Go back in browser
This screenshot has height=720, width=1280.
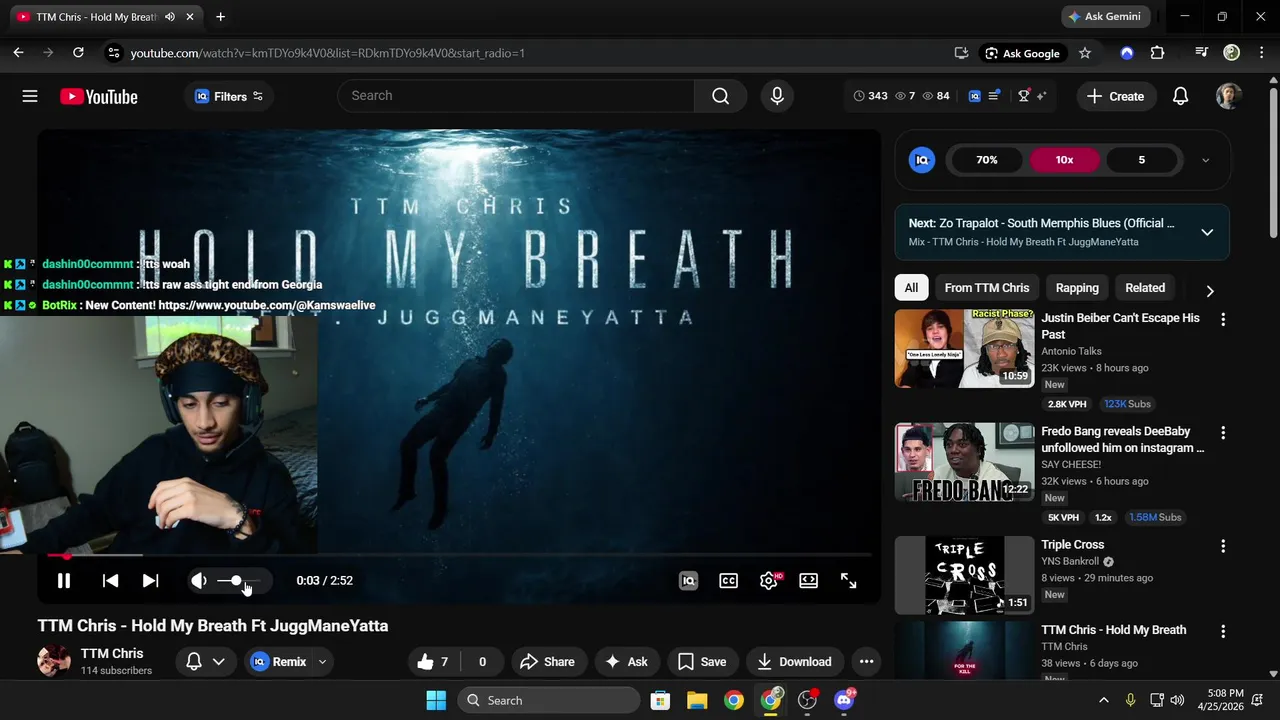point(18,53)
